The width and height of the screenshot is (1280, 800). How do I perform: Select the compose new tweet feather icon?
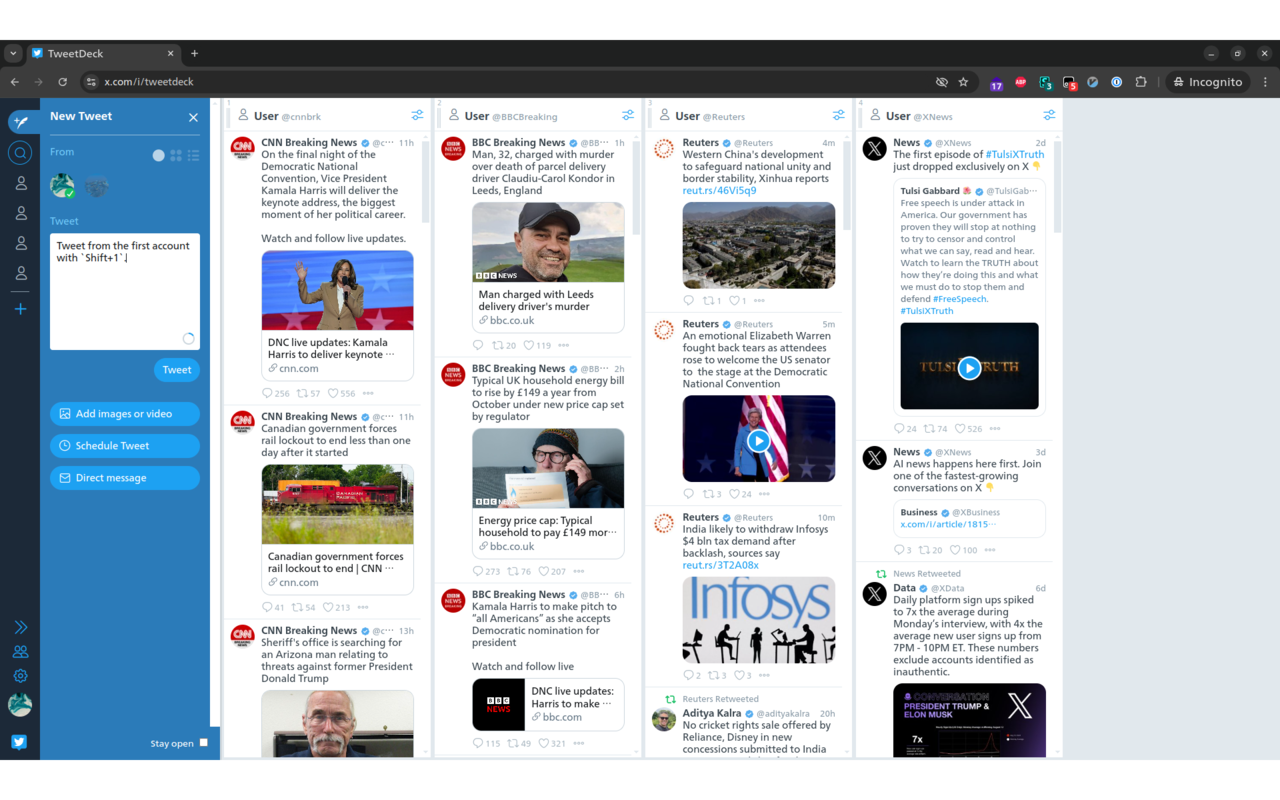20,121
